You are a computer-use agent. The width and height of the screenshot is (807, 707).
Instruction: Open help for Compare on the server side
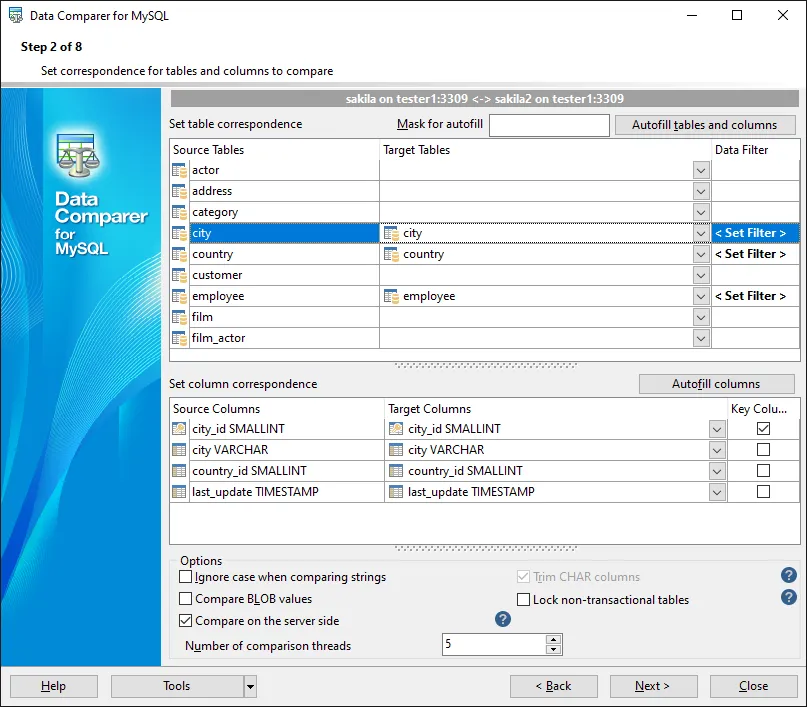pyautogui.click(x=503, y=619)
